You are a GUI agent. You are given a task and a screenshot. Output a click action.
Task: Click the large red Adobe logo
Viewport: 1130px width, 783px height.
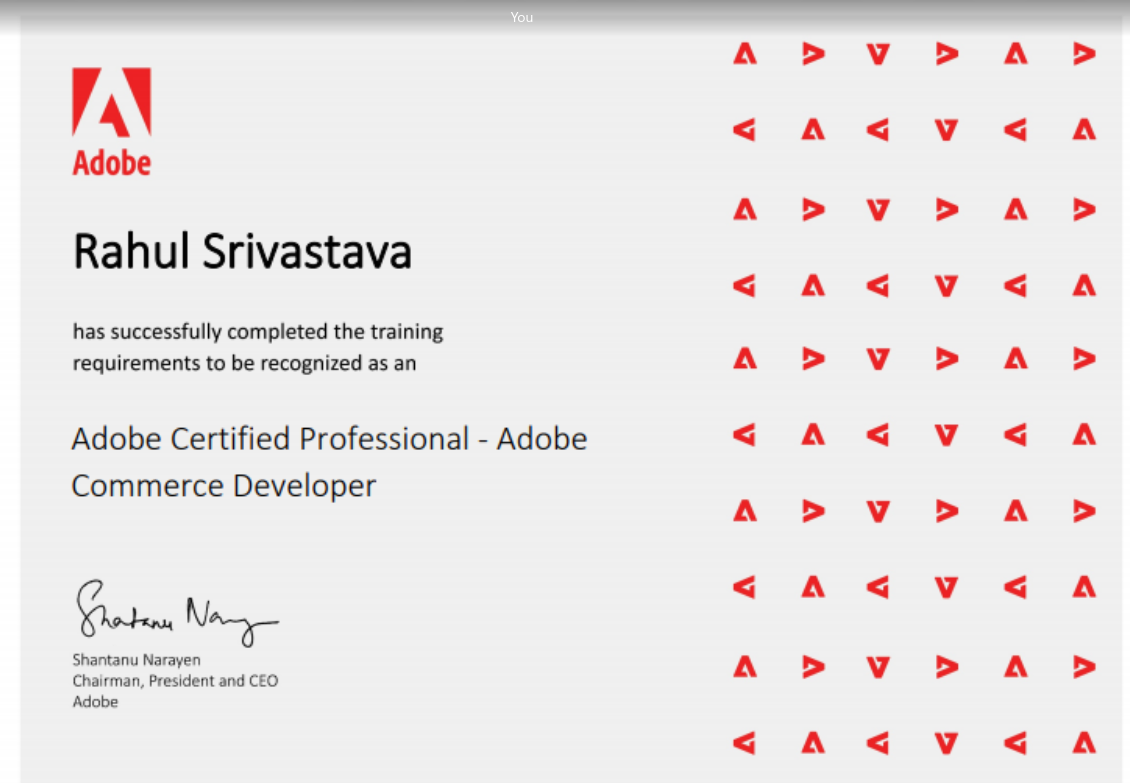[111, 102]
